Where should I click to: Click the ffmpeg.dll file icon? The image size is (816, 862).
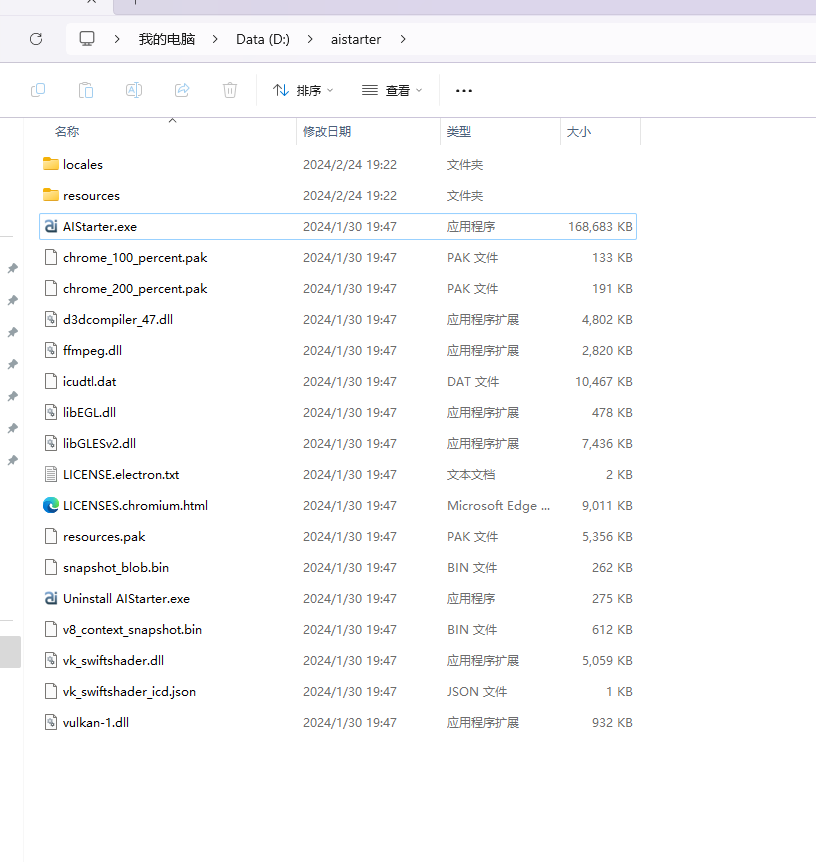(x=51, y=350)
